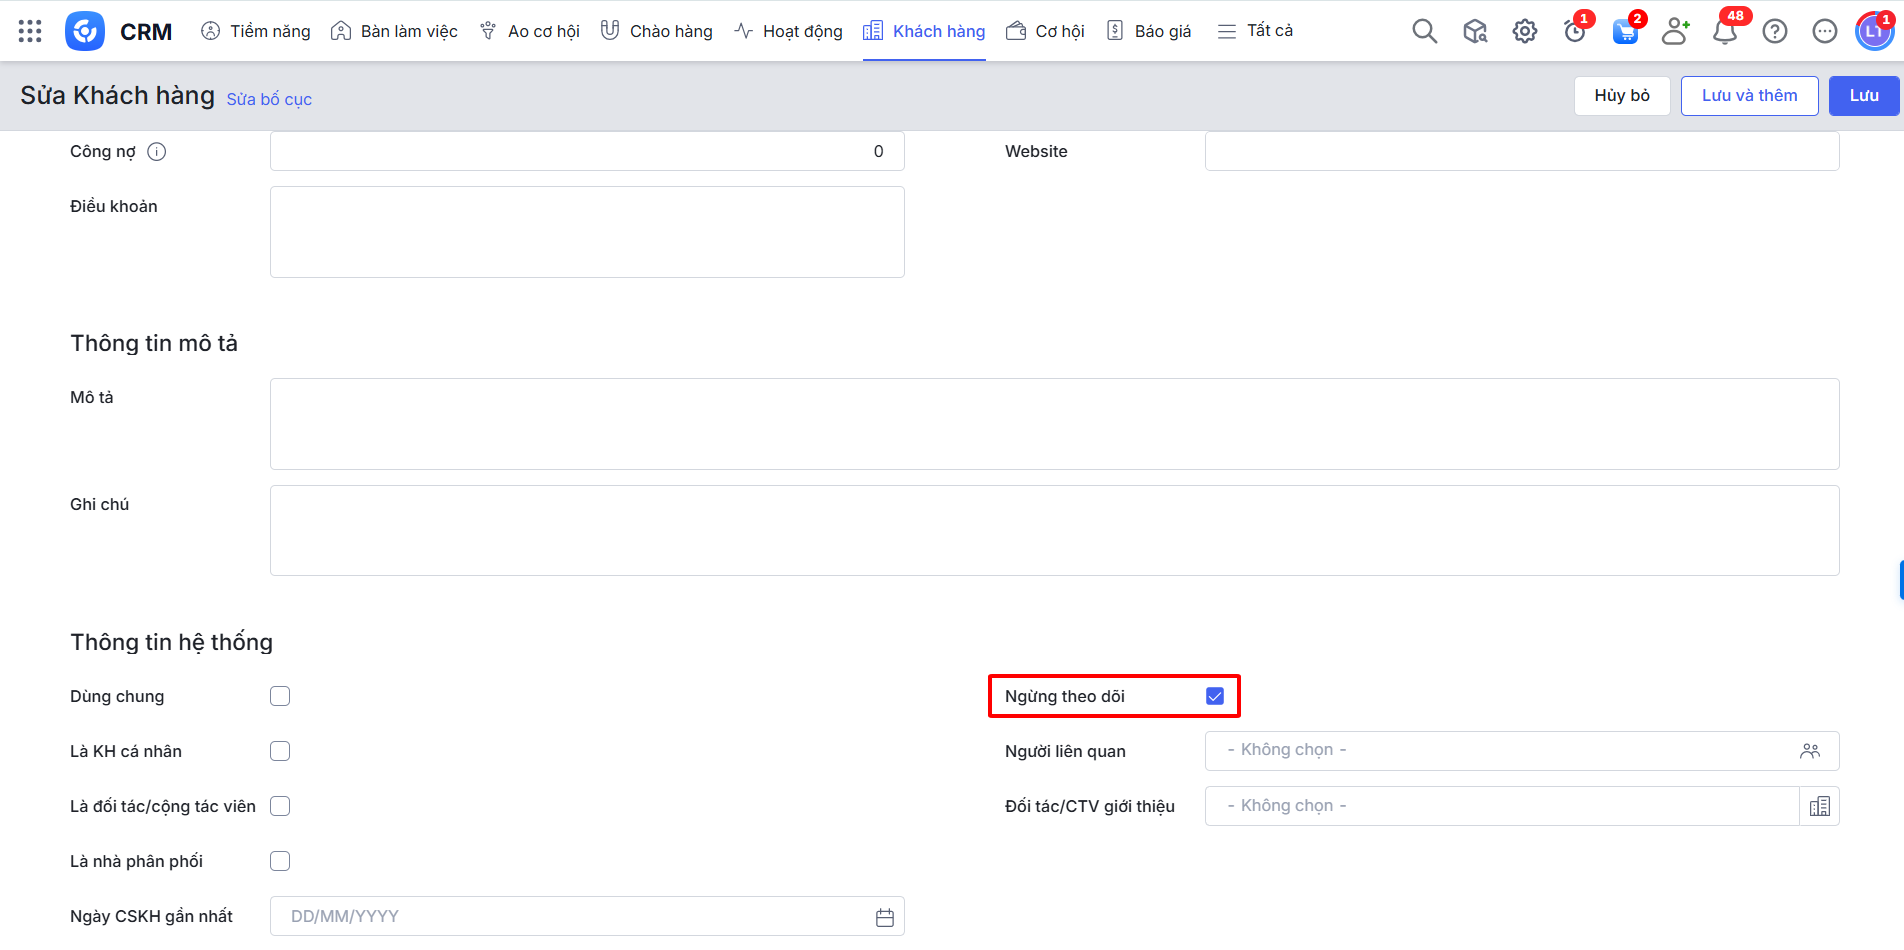The width and height of the screenshot is (1904, 950).
Task: Switch to the Tiềm năng tab
Action: pos(256,31)
